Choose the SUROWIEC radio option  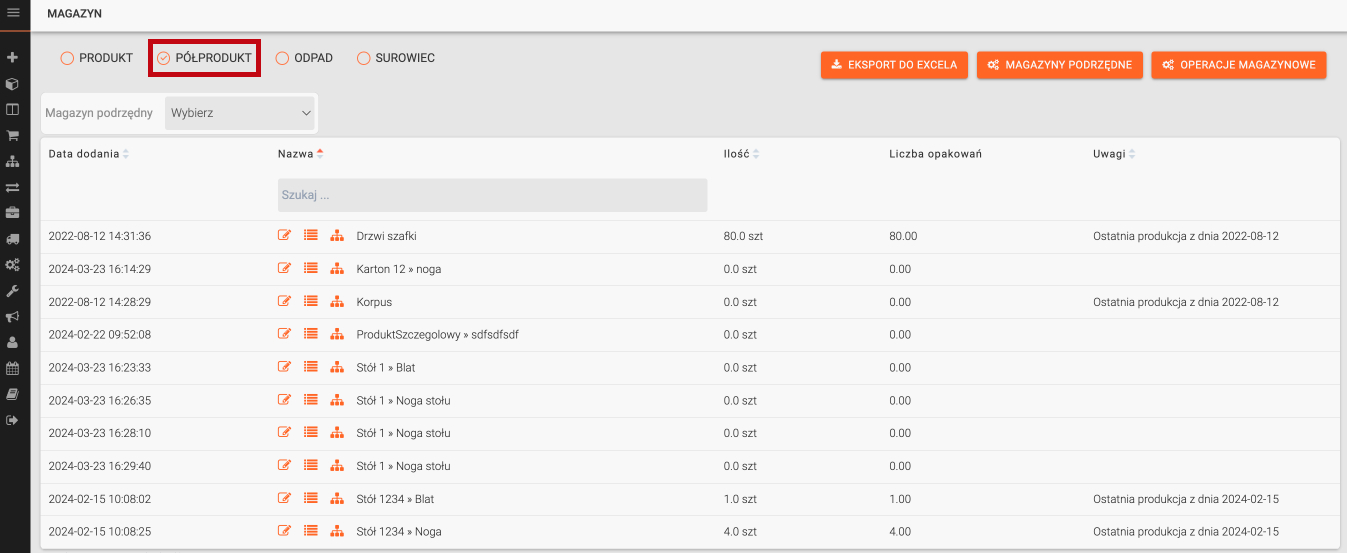click(364, 58)
